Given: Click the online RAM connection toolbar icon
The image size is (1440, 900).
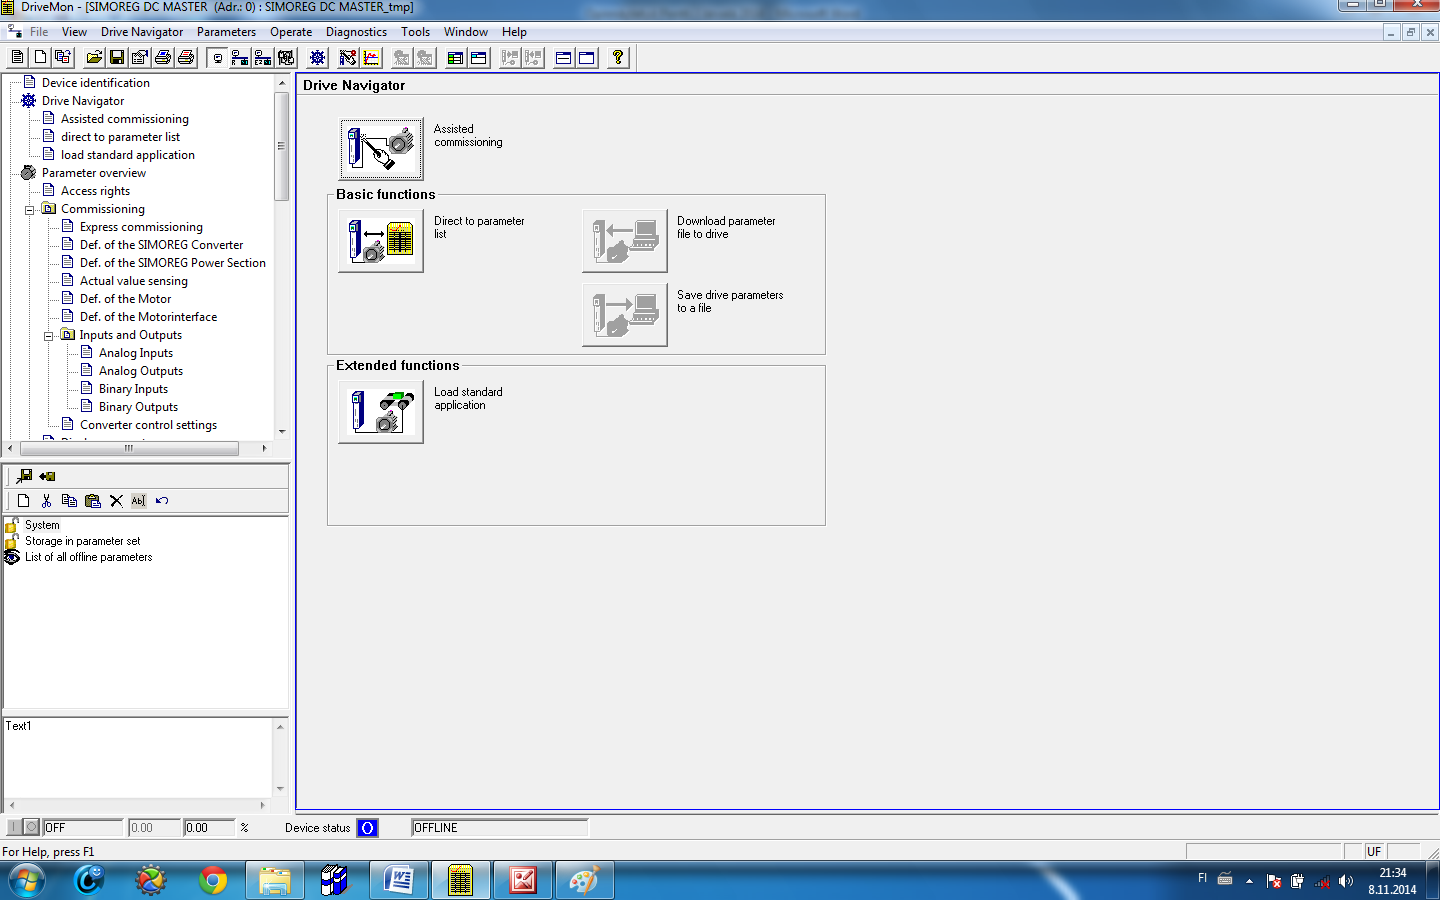Looking at the screenshot, I should [x=240, y=58].
